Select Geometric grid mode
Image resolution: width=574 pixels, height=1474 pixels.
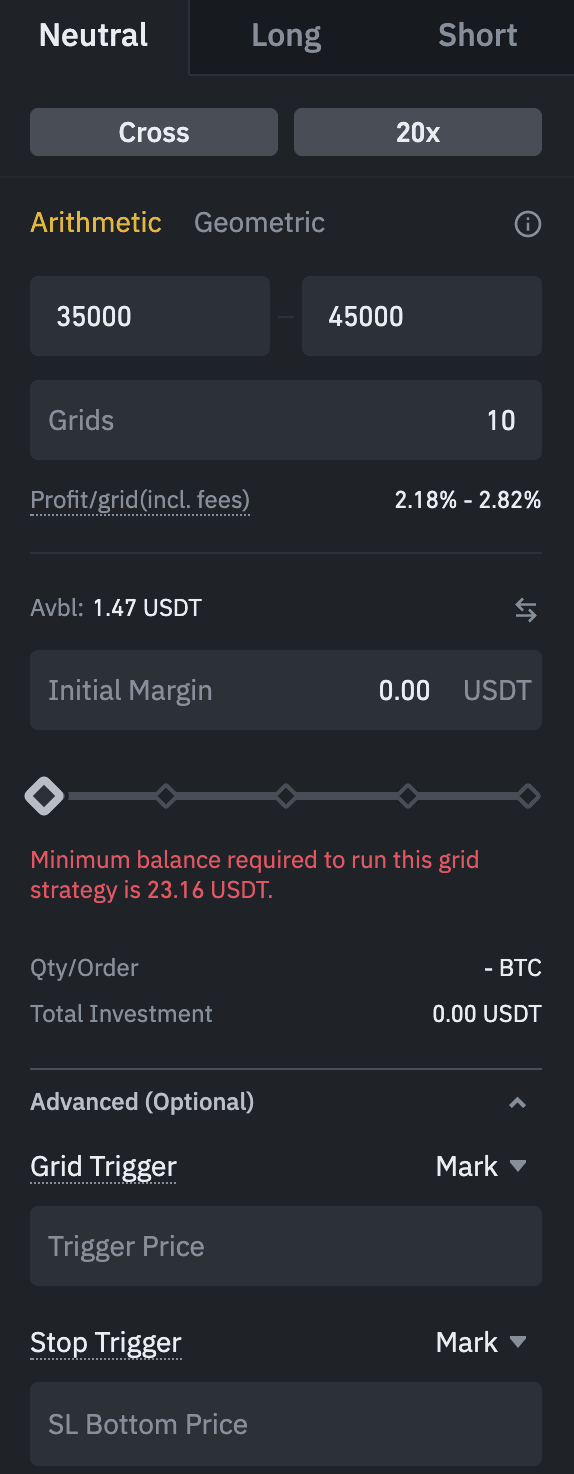click(259, 222)
